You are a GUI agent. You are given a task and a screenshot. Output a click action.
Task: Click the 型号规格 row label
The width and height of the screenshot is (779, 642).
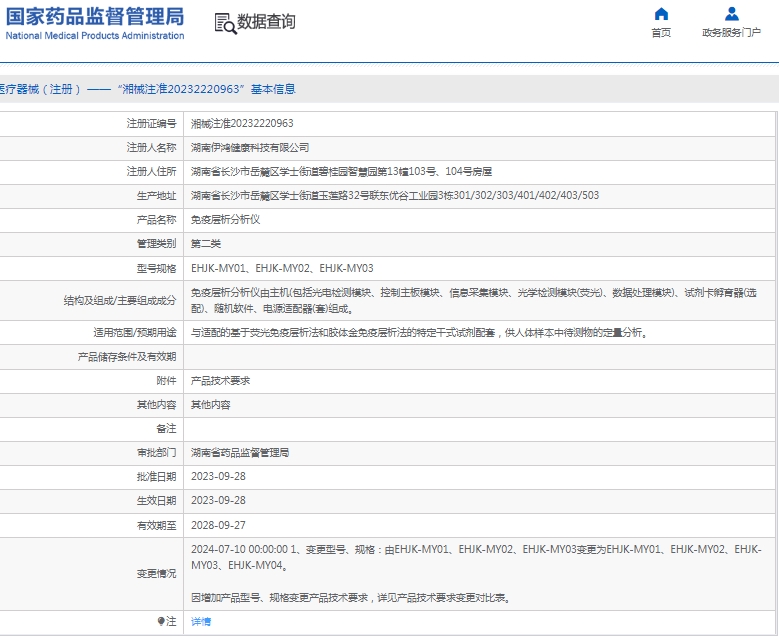pos(156,269)
